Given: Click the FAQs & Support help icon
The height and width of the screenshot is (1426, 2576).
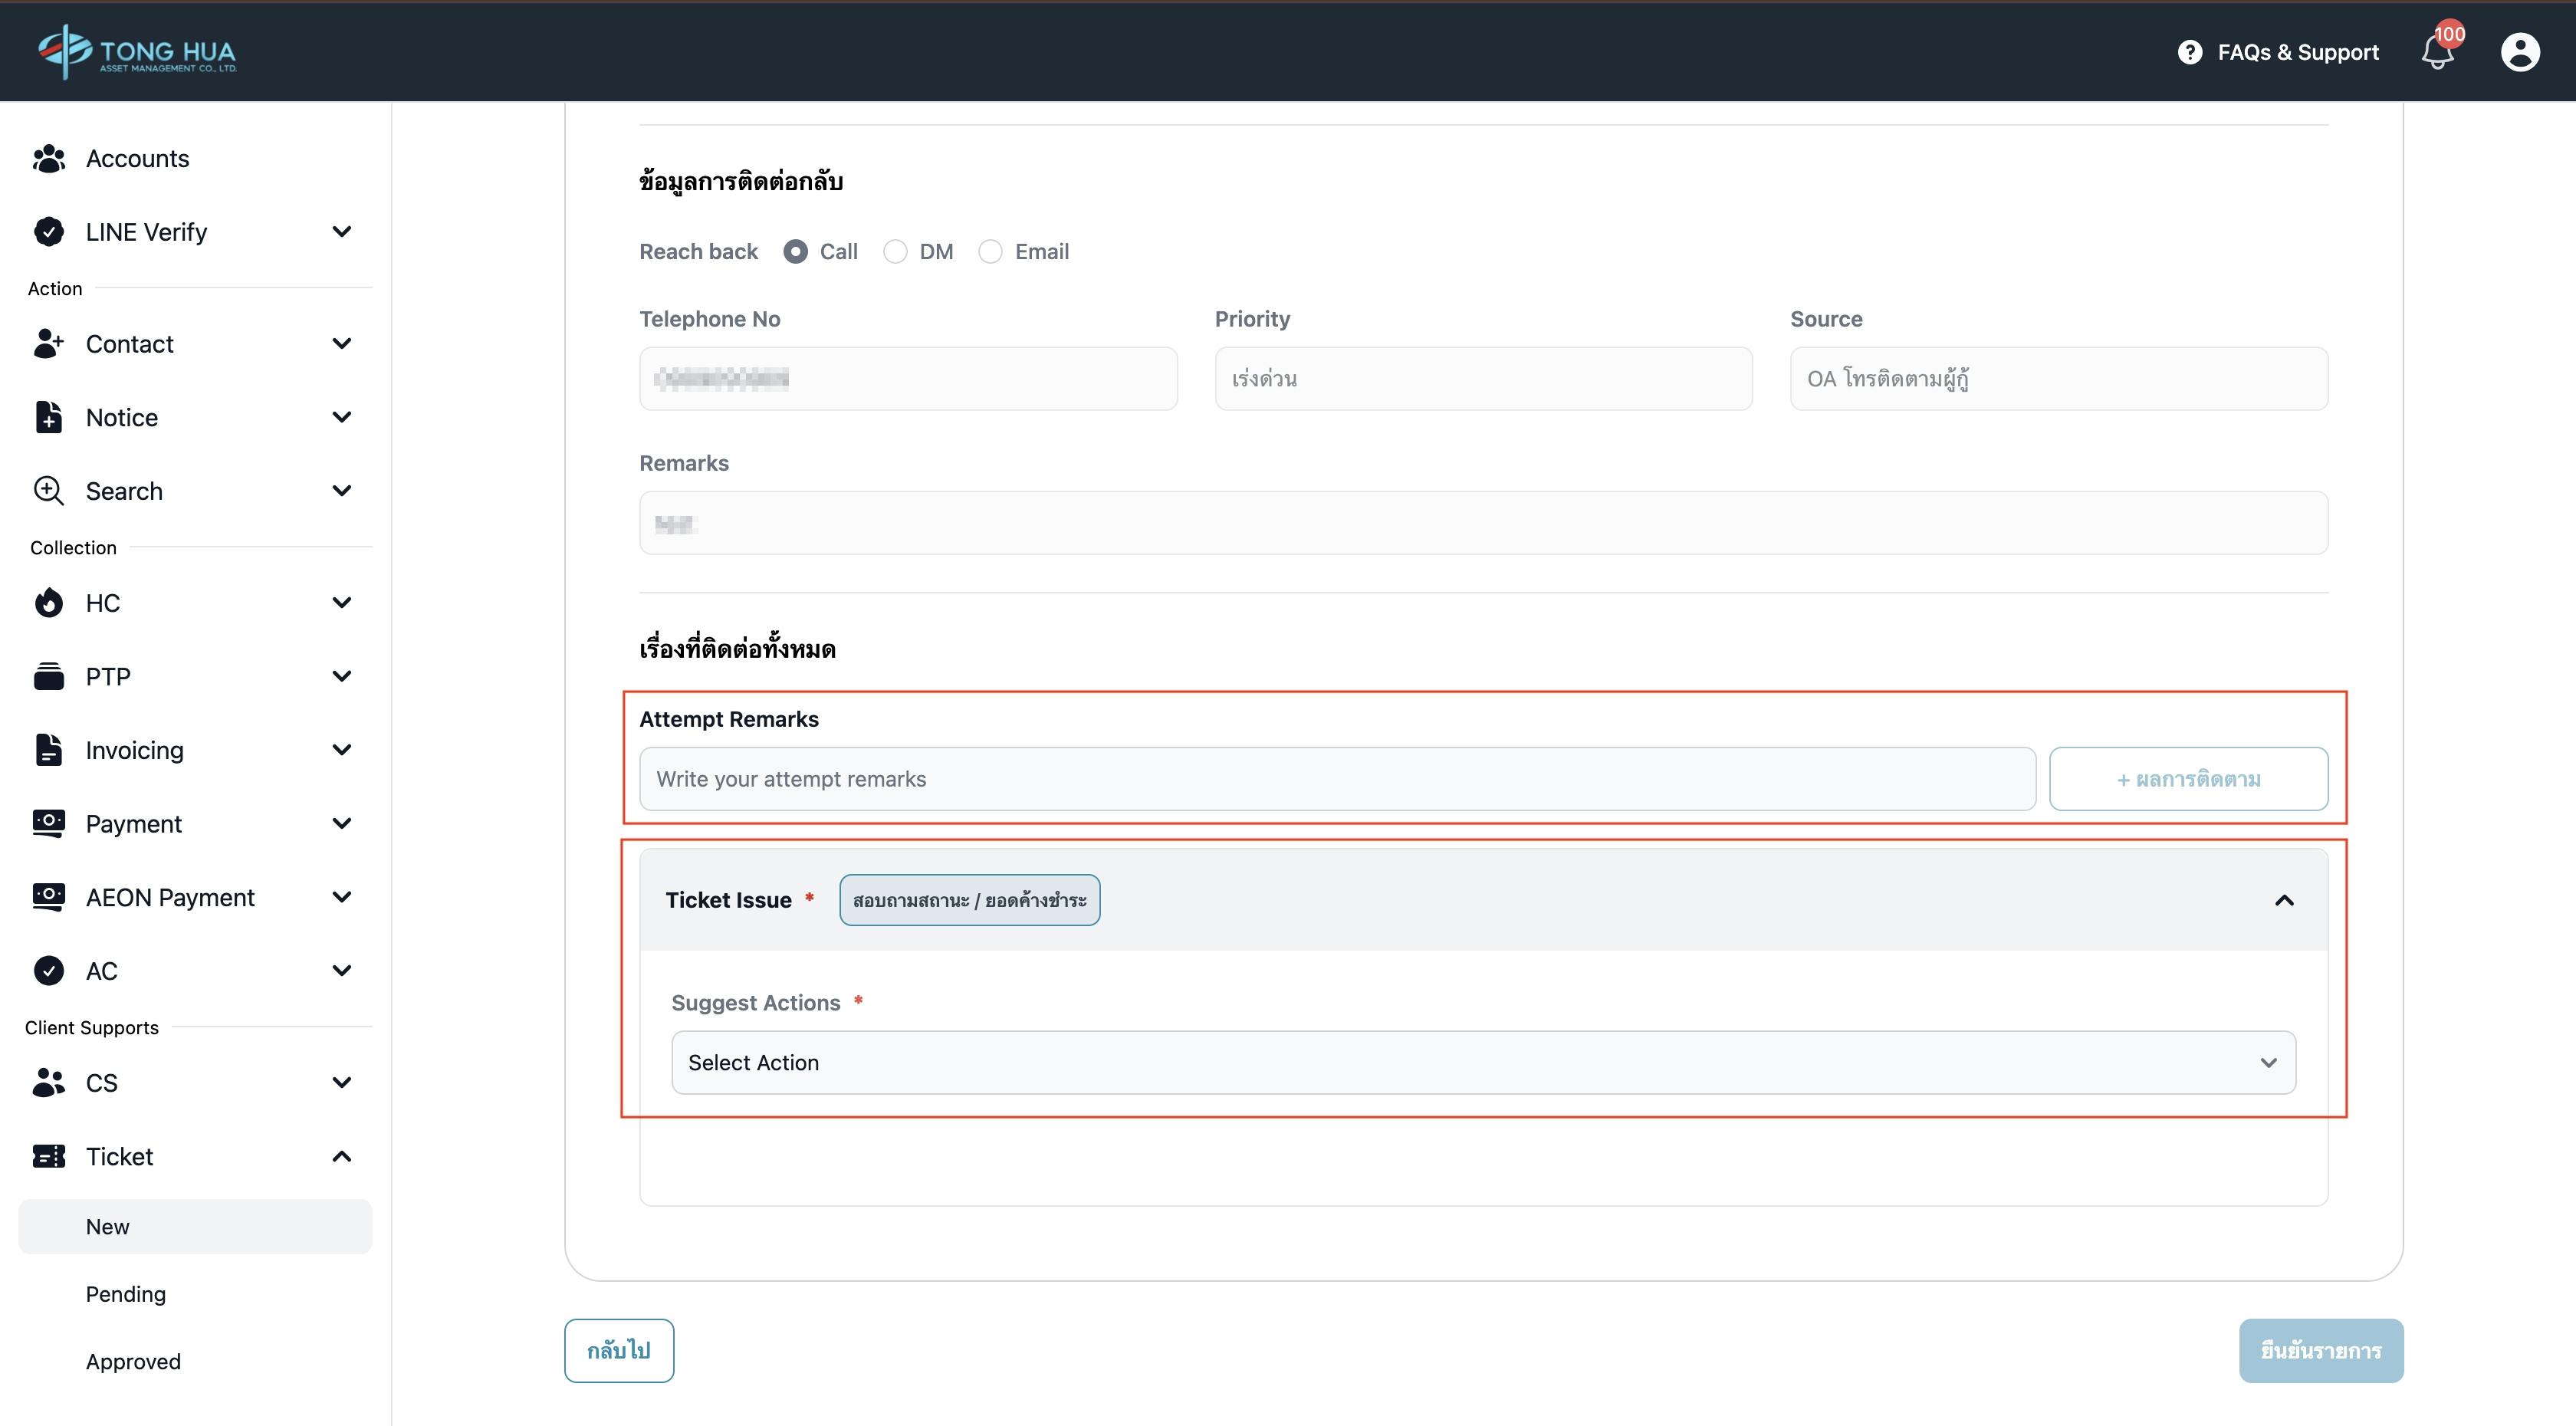Looking at the screenshot, I should pos(2189,52).
